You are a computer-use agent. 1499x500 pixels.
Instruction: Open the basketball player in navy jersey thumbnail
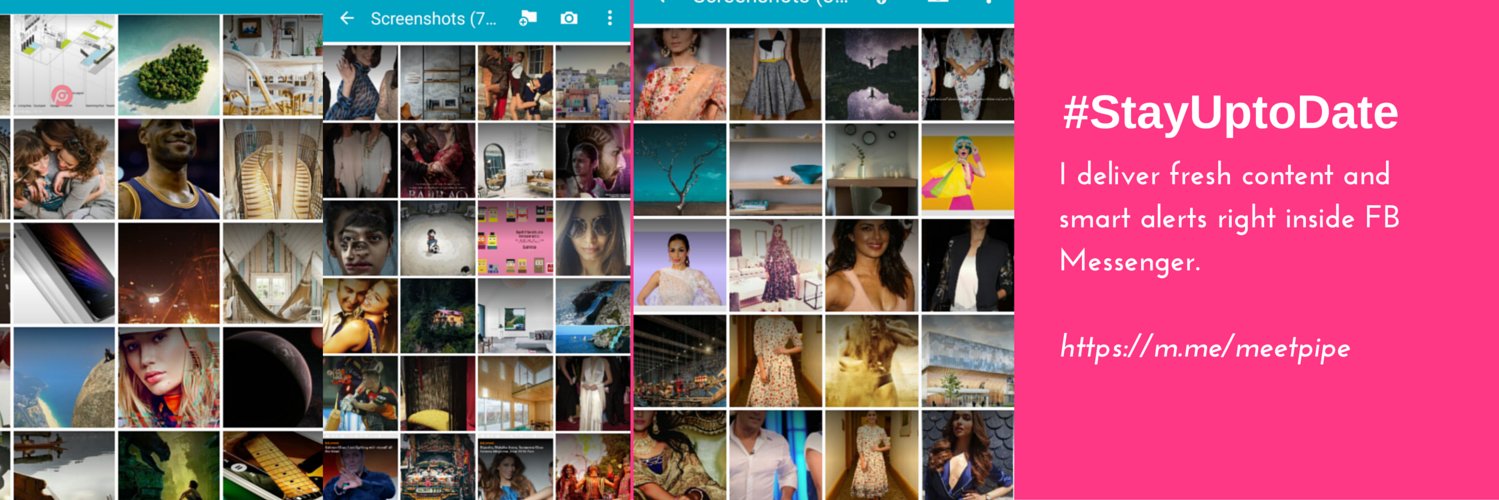tap(168, 168)
